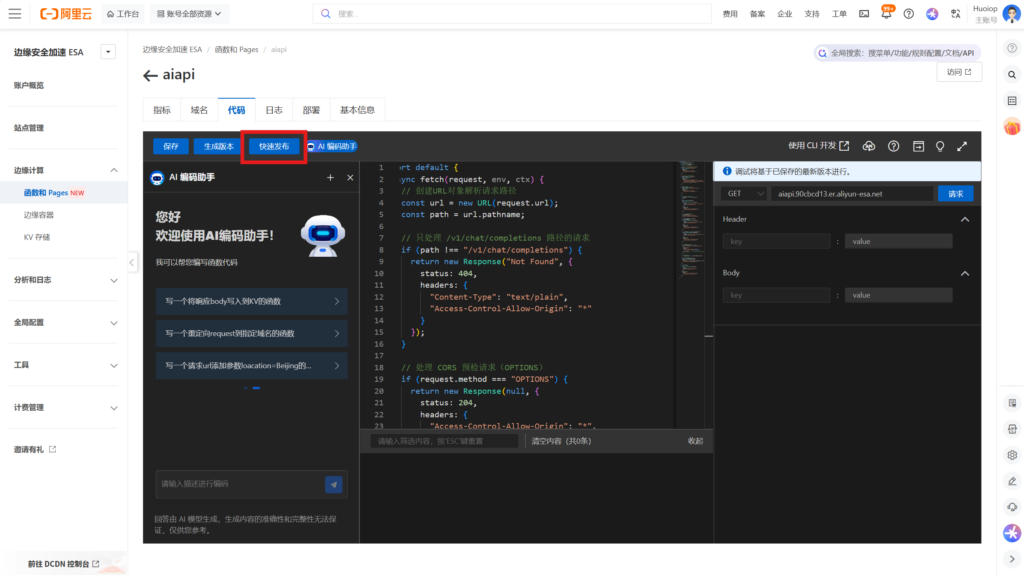The width and height of the screenshot is (1024, 575).
Task: Open the GET request method dropdown
Action: click(746, 193)
